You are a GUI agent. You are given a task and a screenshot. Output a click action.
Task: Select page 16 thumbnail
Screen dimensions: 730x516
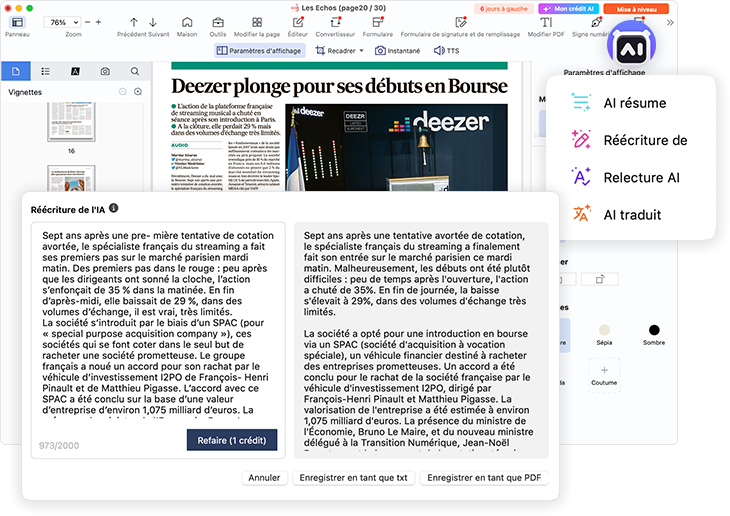(x=71, y=122)
